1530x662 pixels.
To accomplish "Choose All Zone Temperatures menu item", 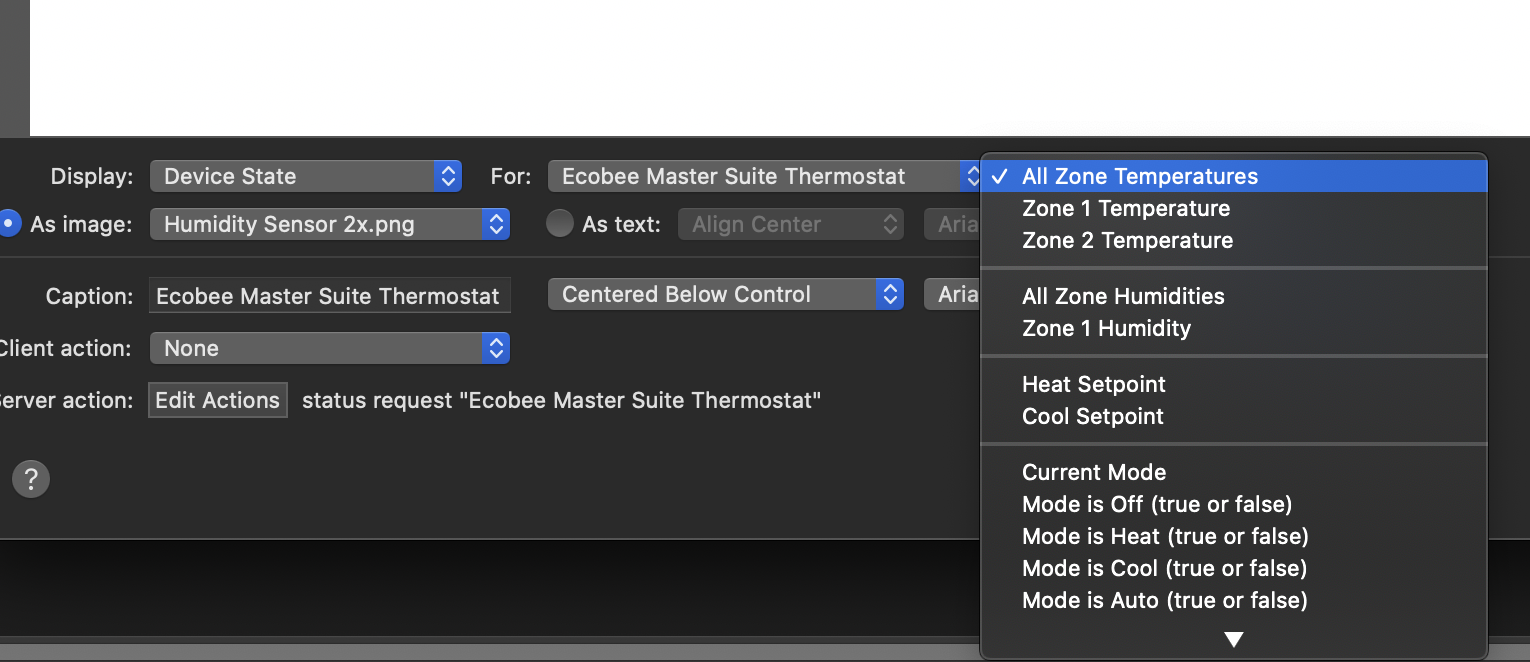I will 1234,176.
